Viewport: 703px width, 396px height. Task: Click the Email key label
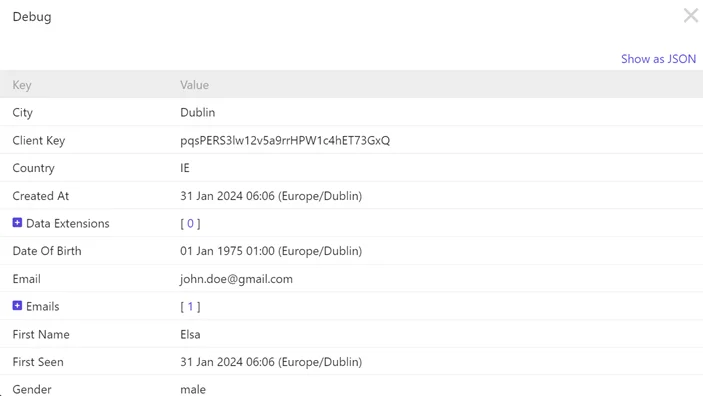pos(26,279)
